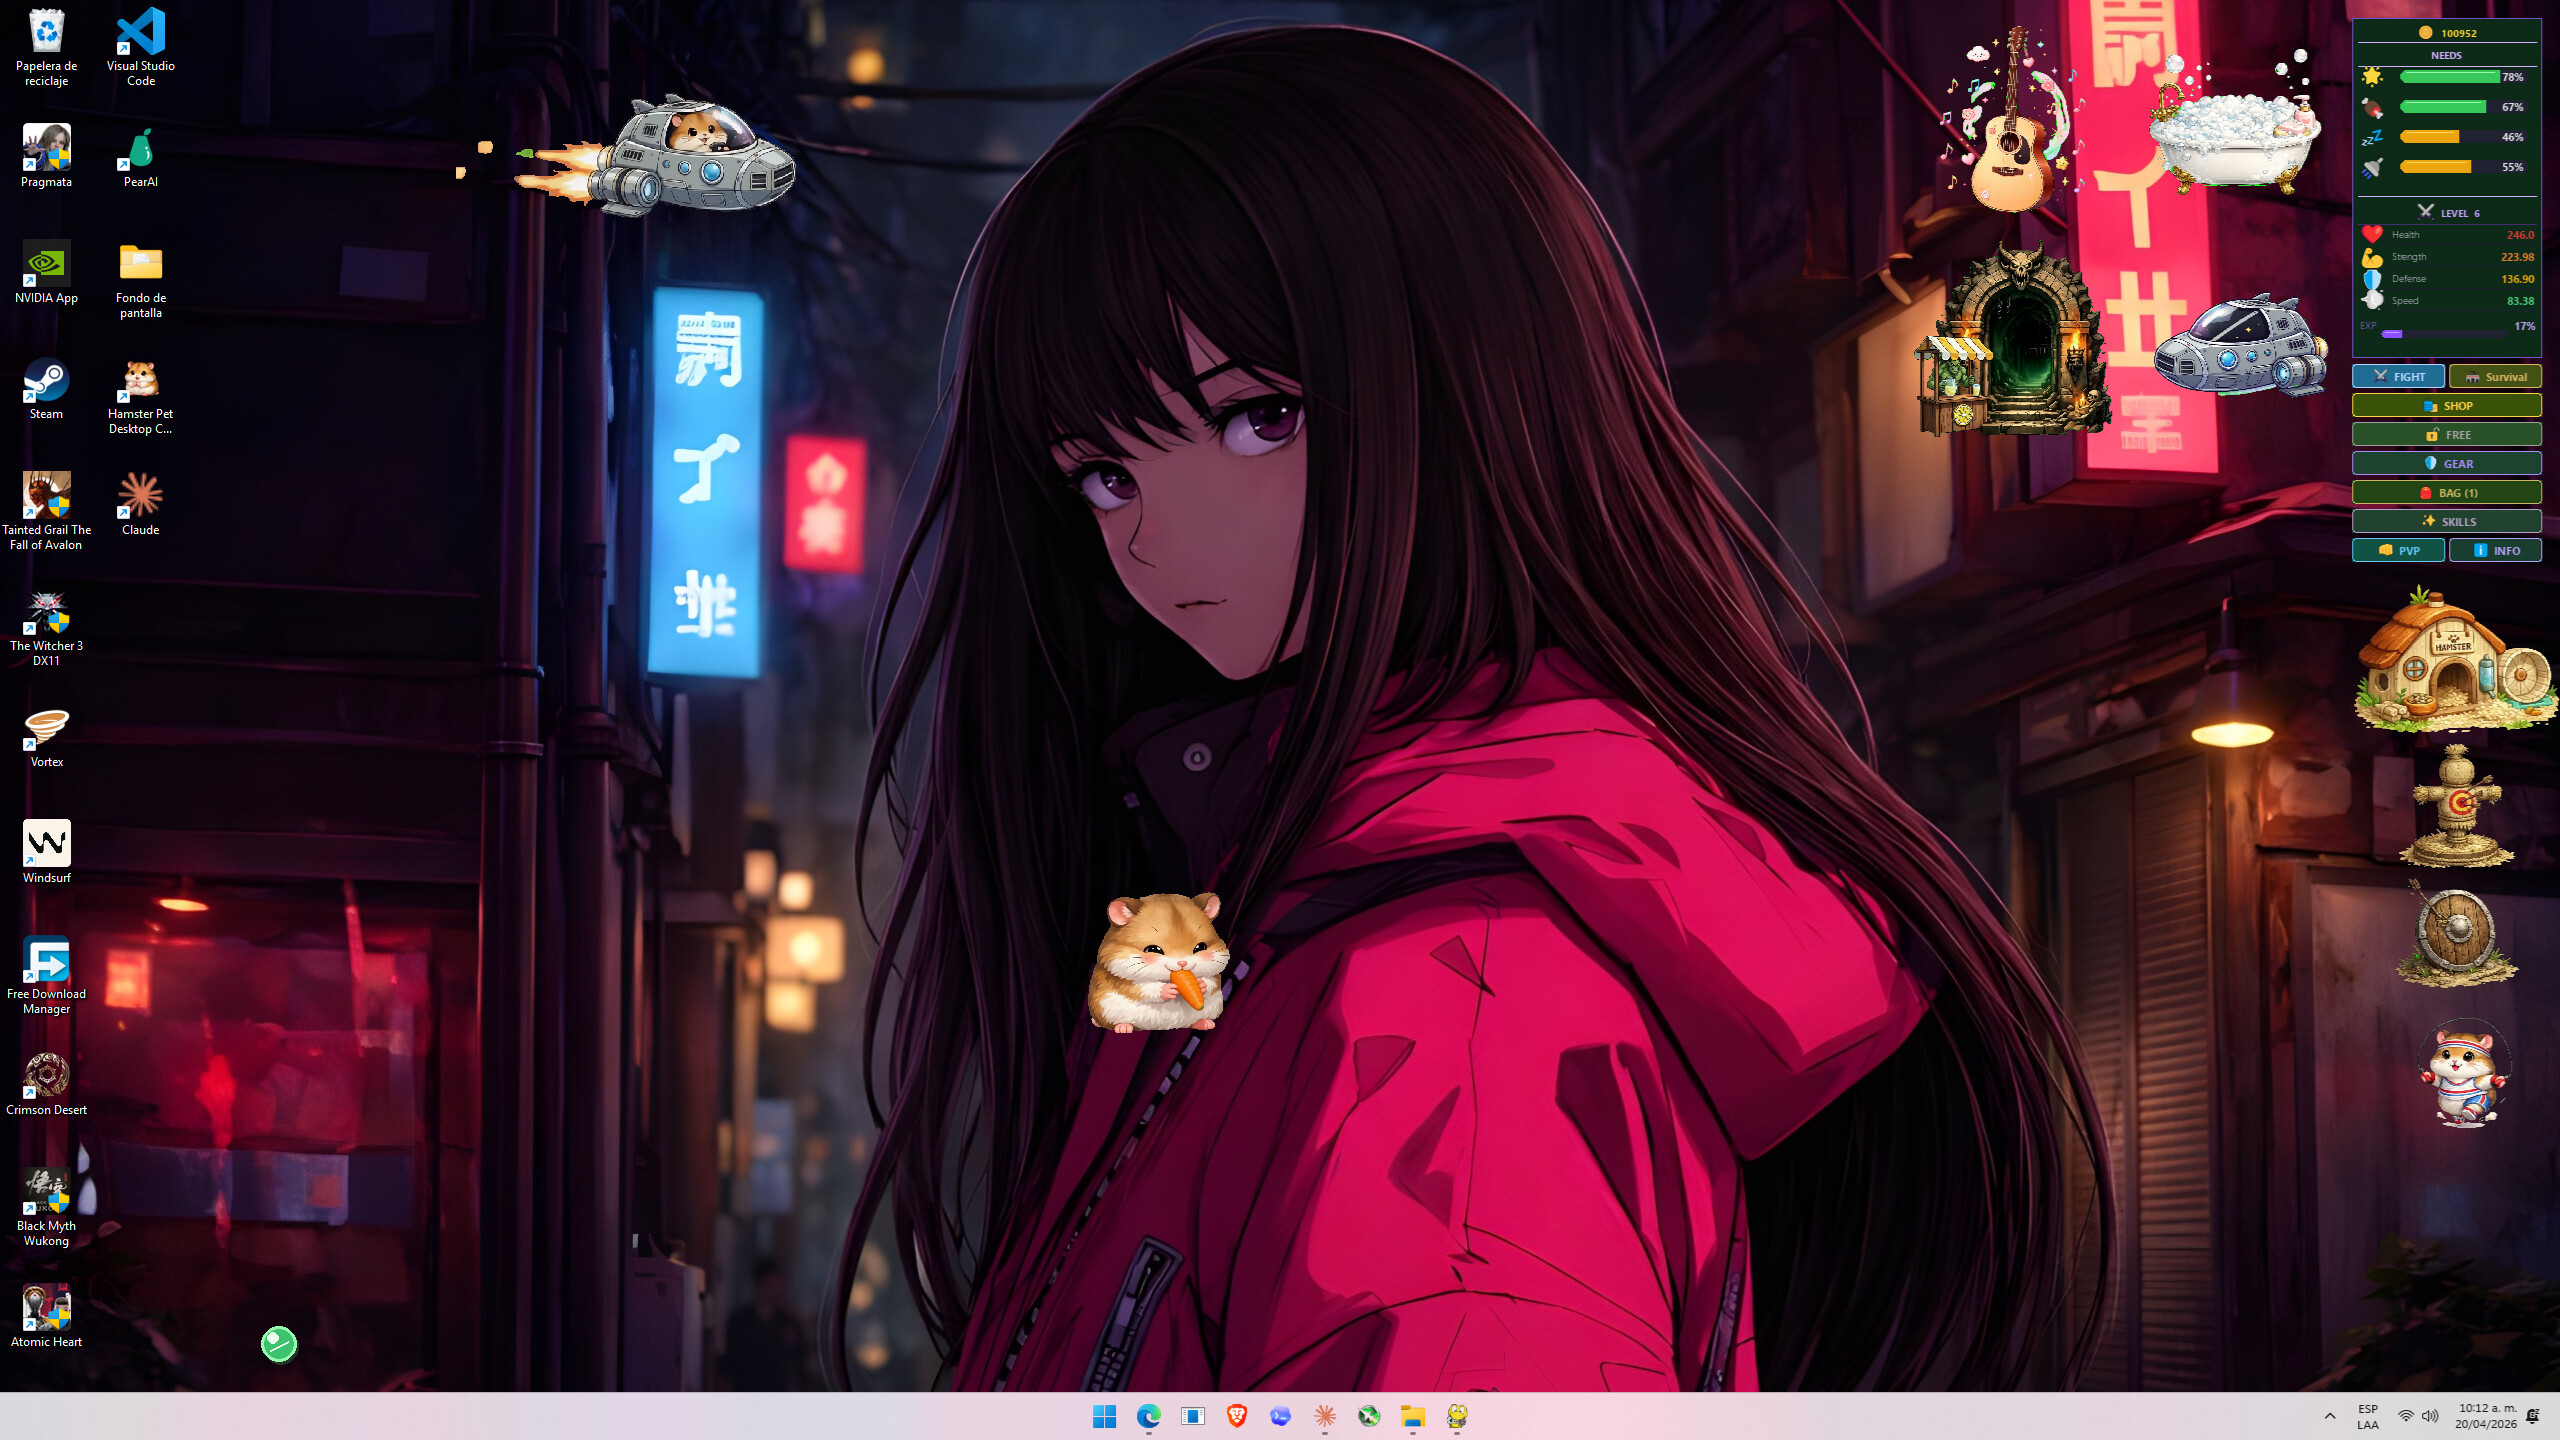Open Microsoft Edge from taskbar
The height and width of the screenshot is (1440, 2560).
1148,1416
